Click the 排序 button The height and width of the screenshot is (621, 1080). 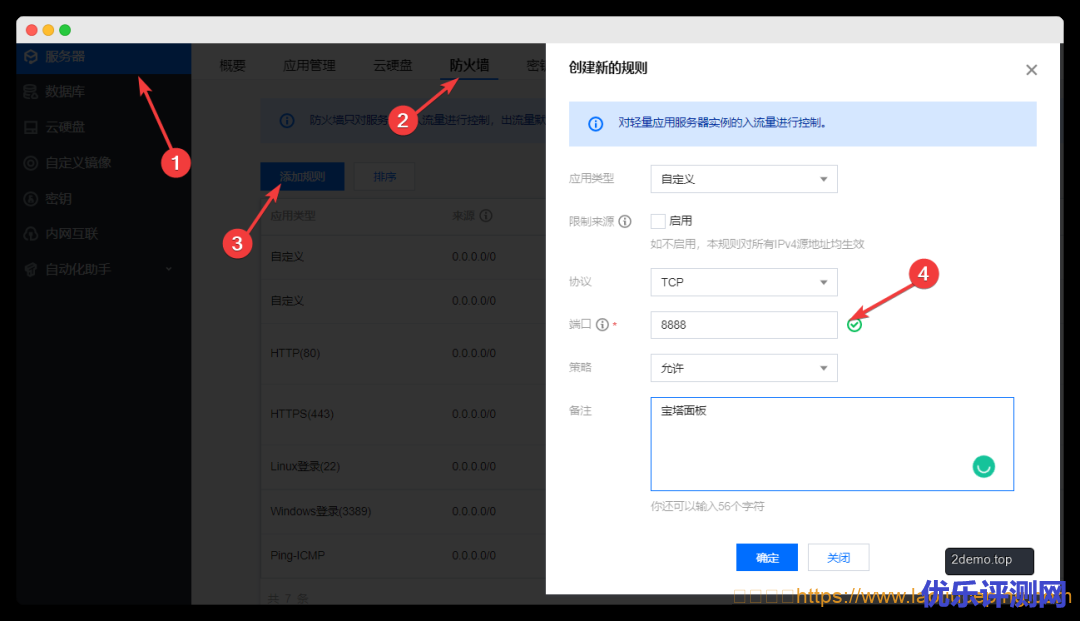(x=384, y=176)
